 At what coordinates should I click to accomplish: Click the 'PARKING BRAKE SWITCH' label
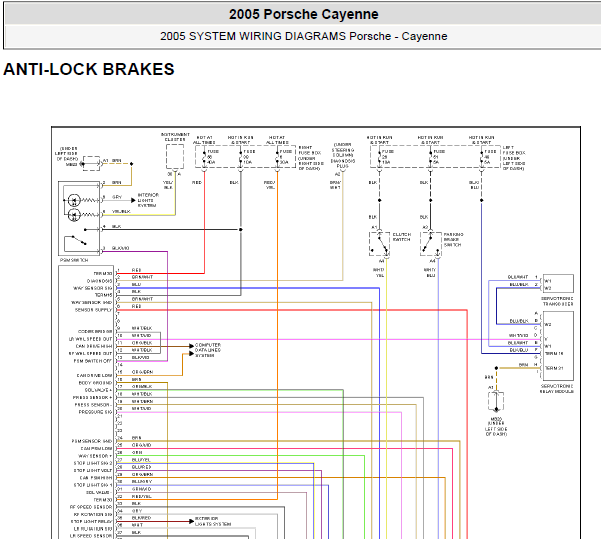453,240
